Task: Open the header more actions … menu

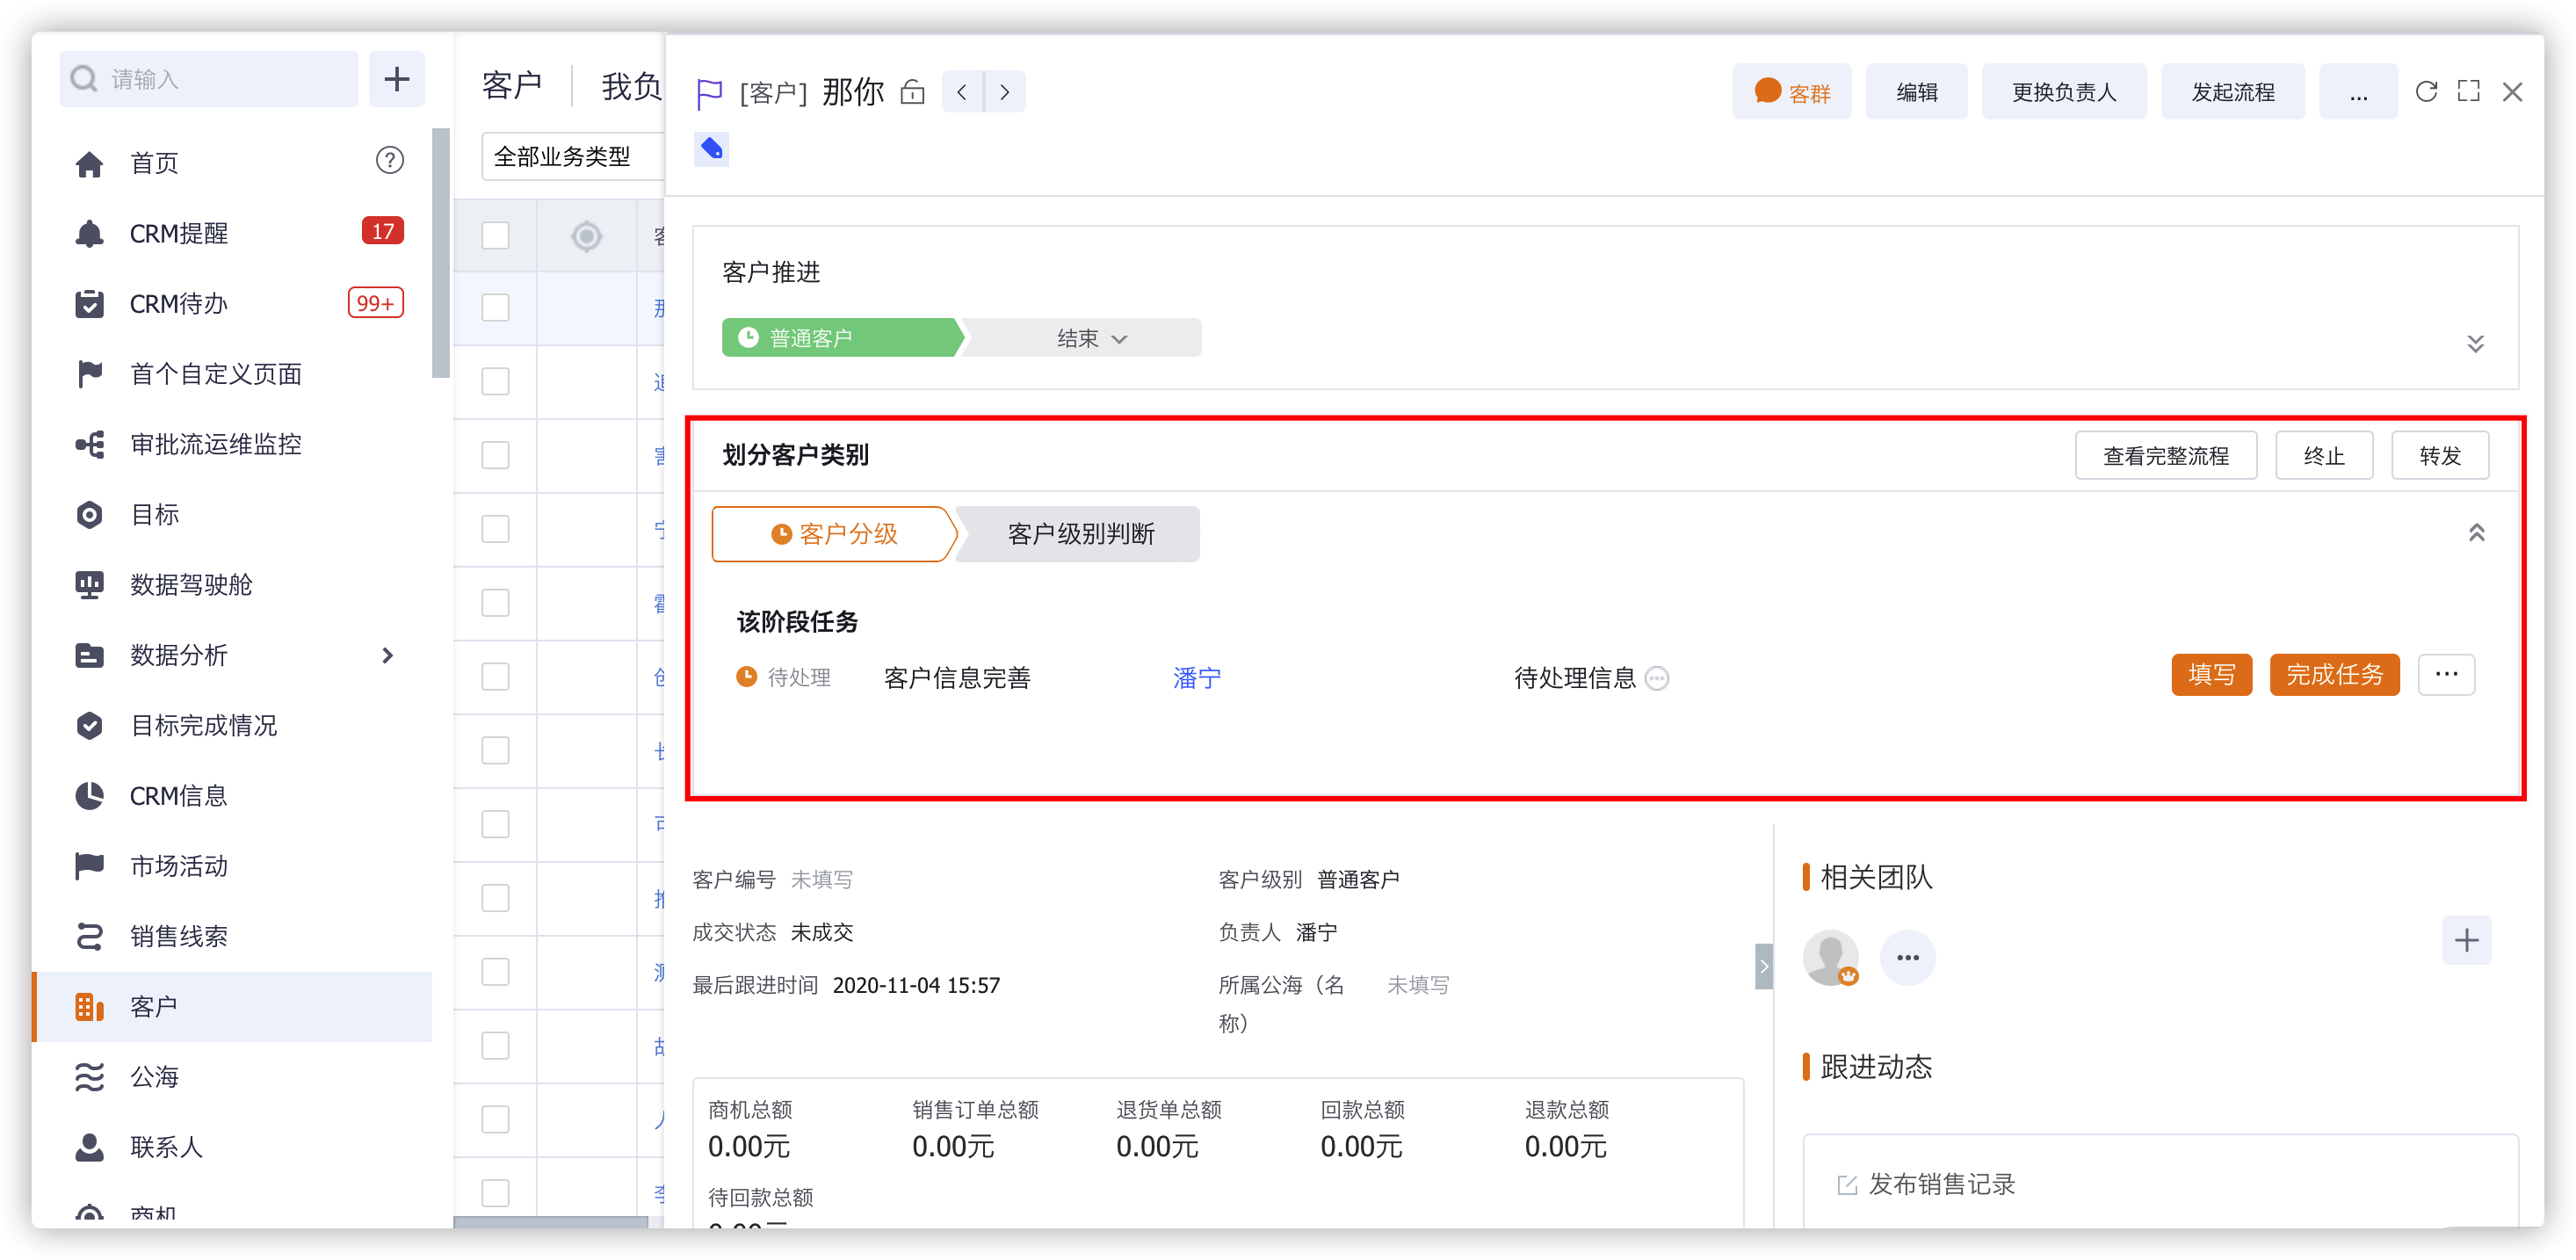Action: click(x=2358, y=92)
